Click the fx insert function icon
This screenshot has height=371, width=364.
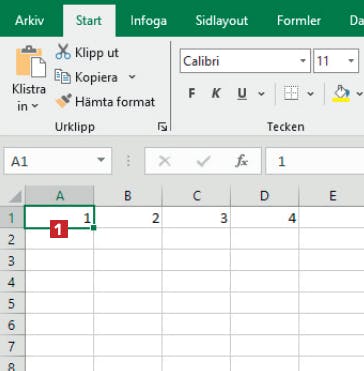(241, 161)
